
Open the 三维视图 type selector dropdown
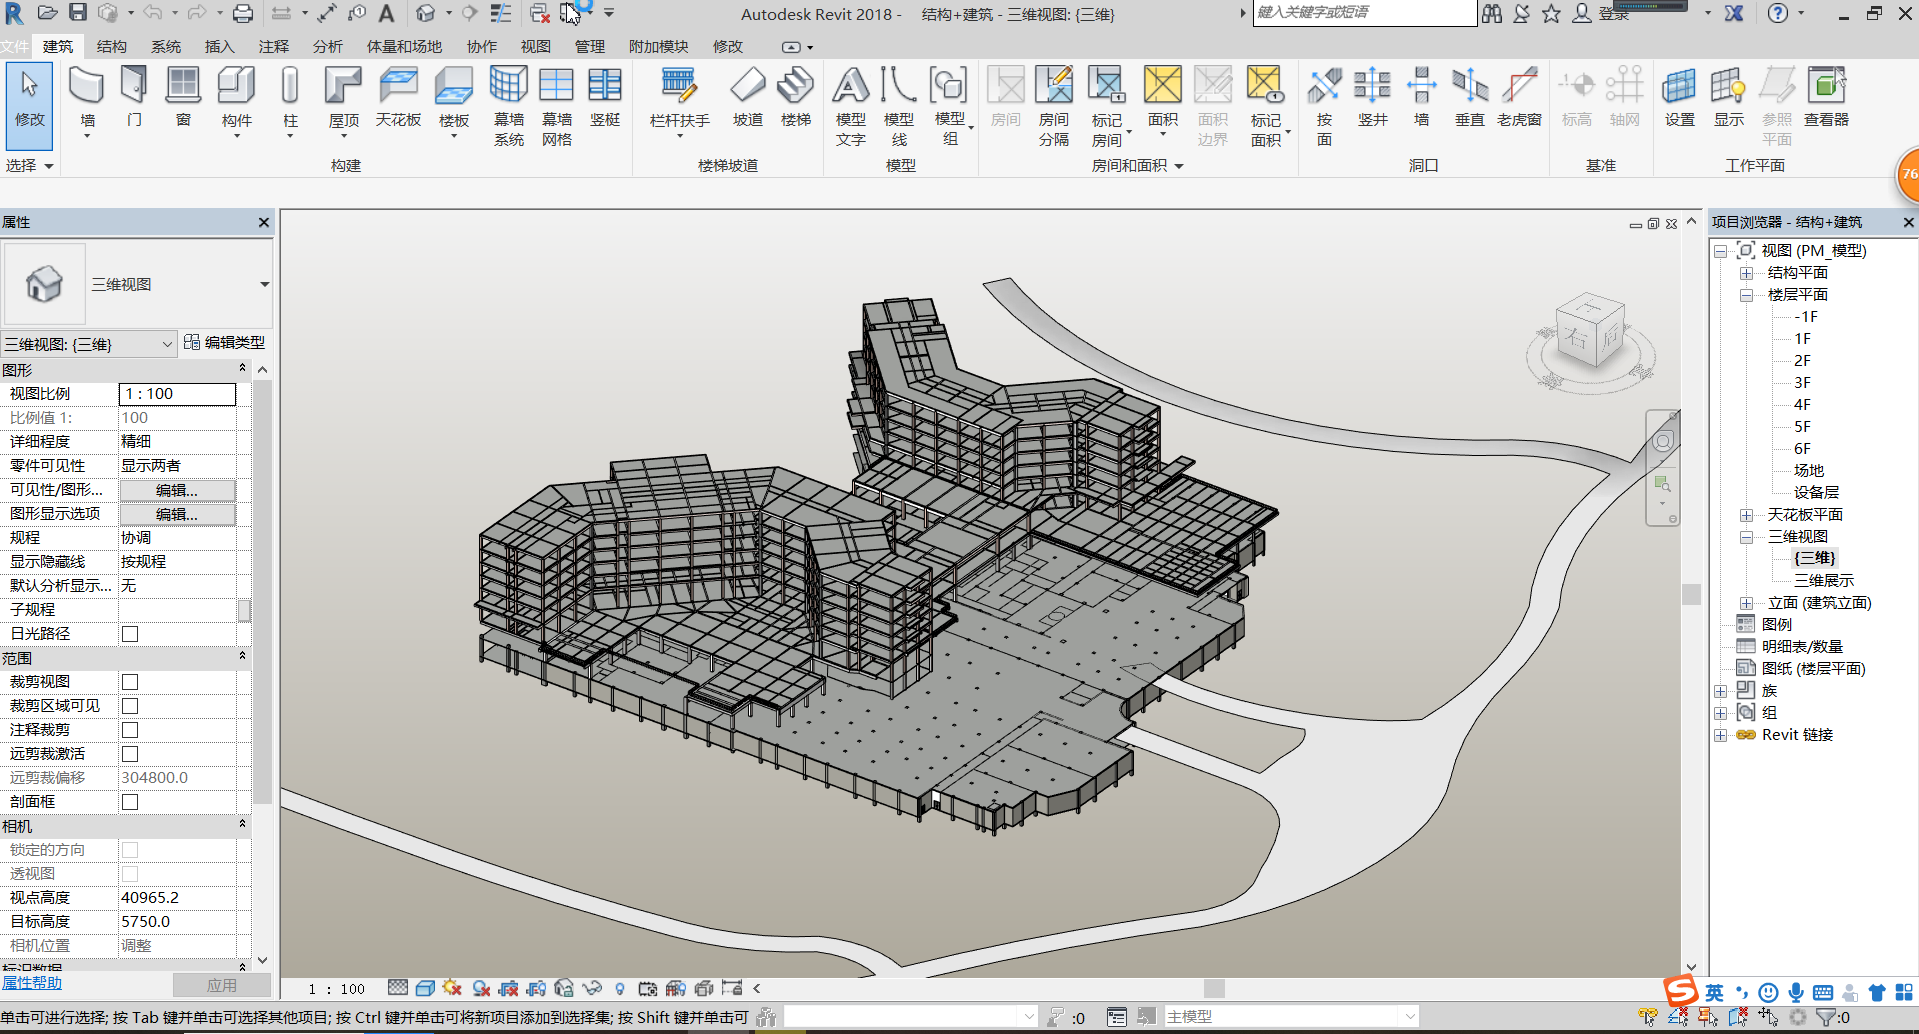(264, 285)
